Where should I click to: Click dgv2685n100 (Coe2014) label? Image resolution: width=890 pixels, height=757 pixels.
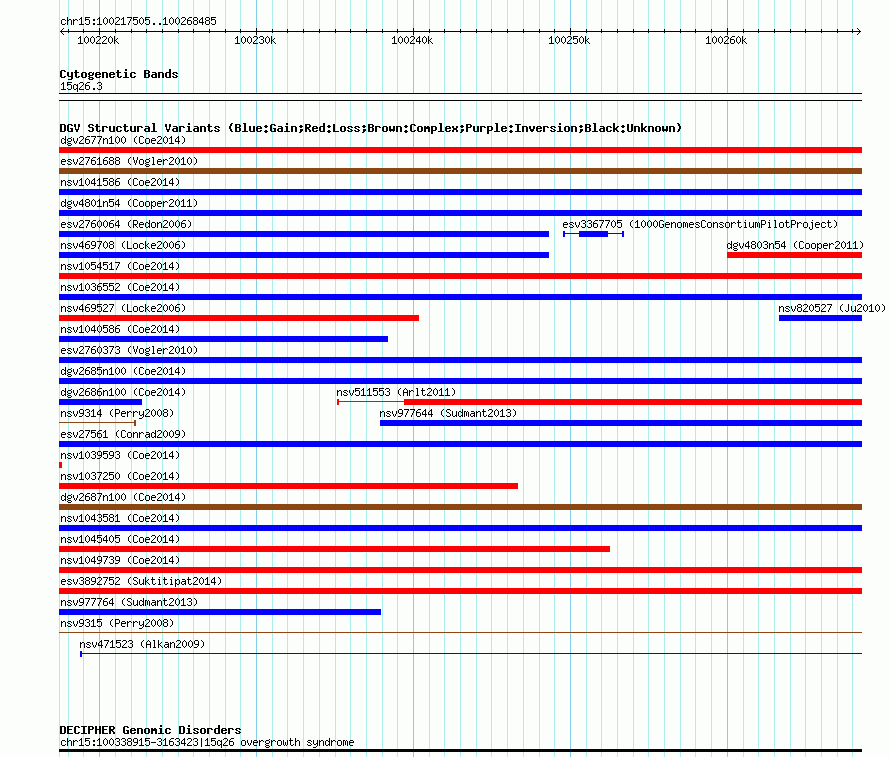123,371
